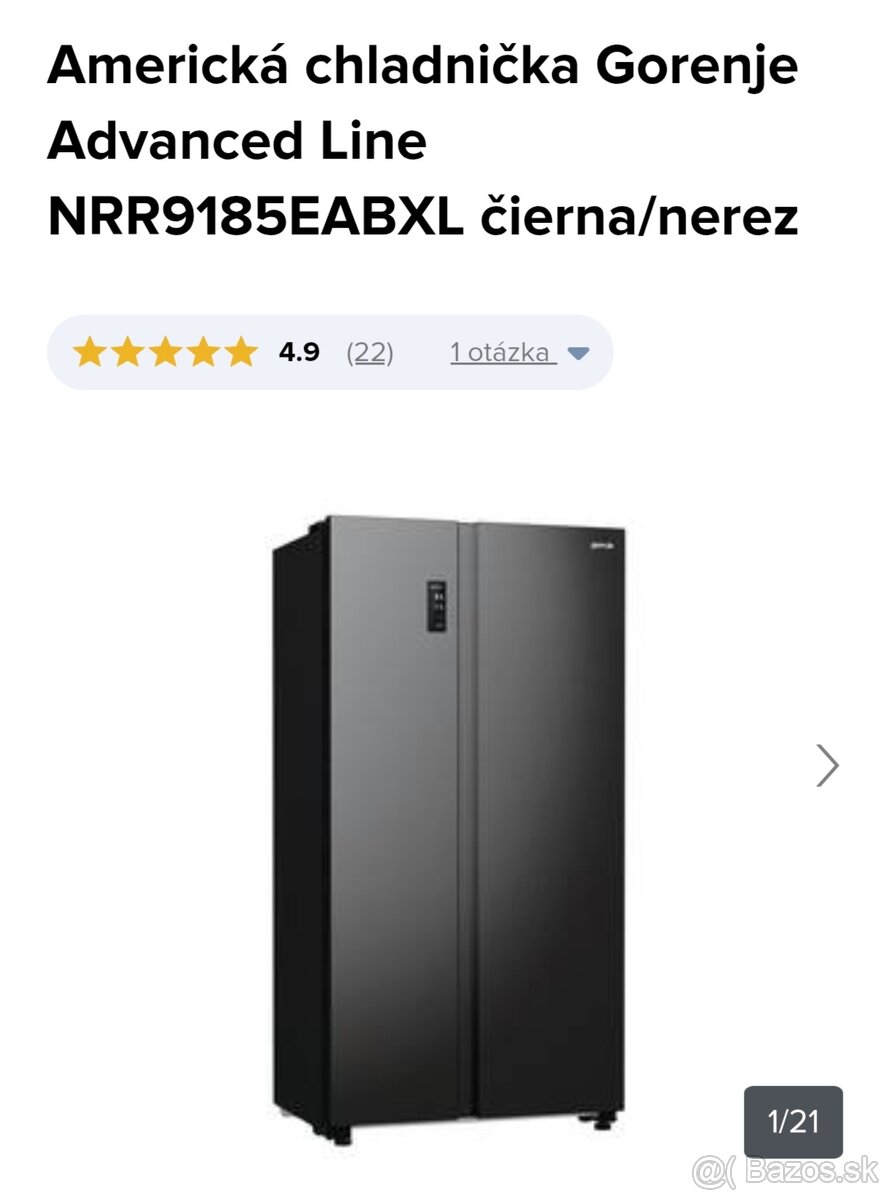This screenshot has height=1200, width=890.
Task: Click the second yellow rating star
Action: click(127, 352)
